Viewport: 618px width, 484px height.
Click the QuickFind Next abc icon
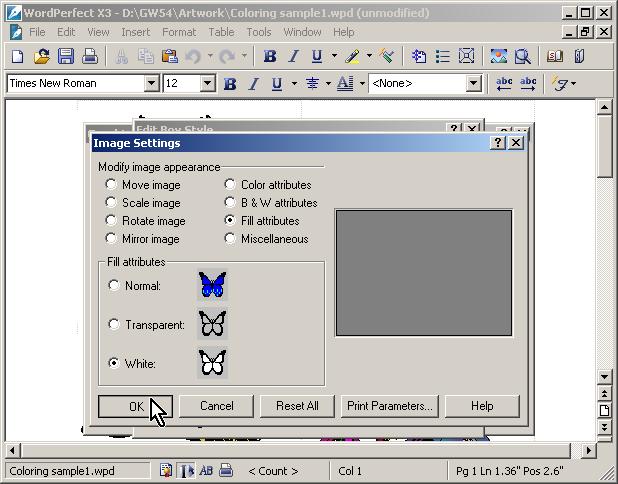(528, 84)
